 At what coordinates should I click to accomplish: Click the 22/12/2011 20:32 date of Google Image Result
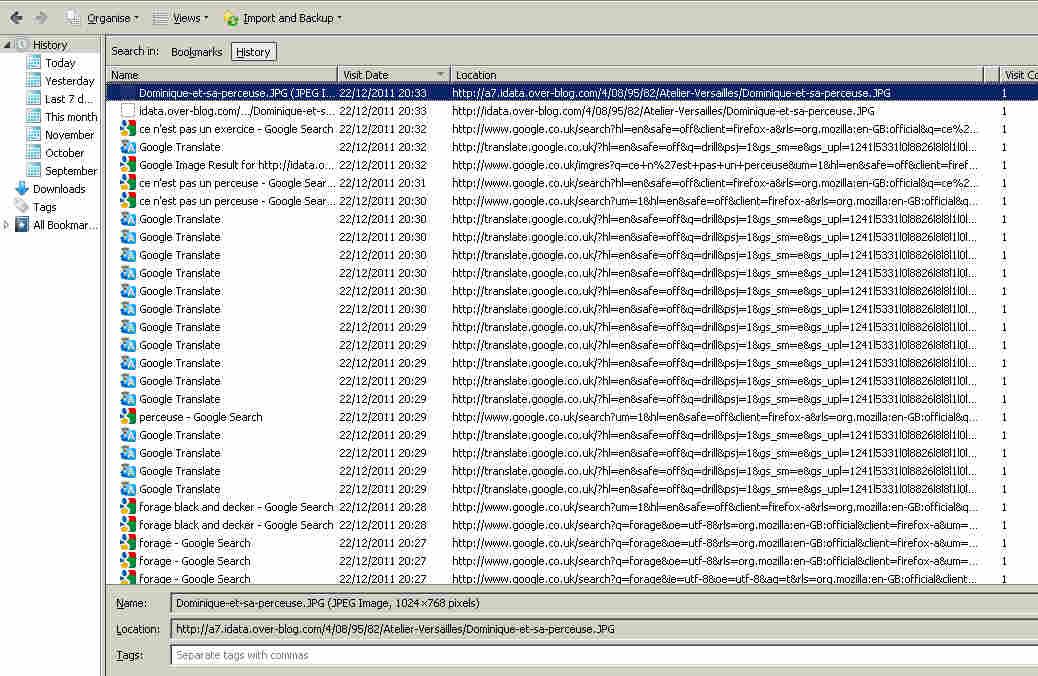(x=383, y=165)
